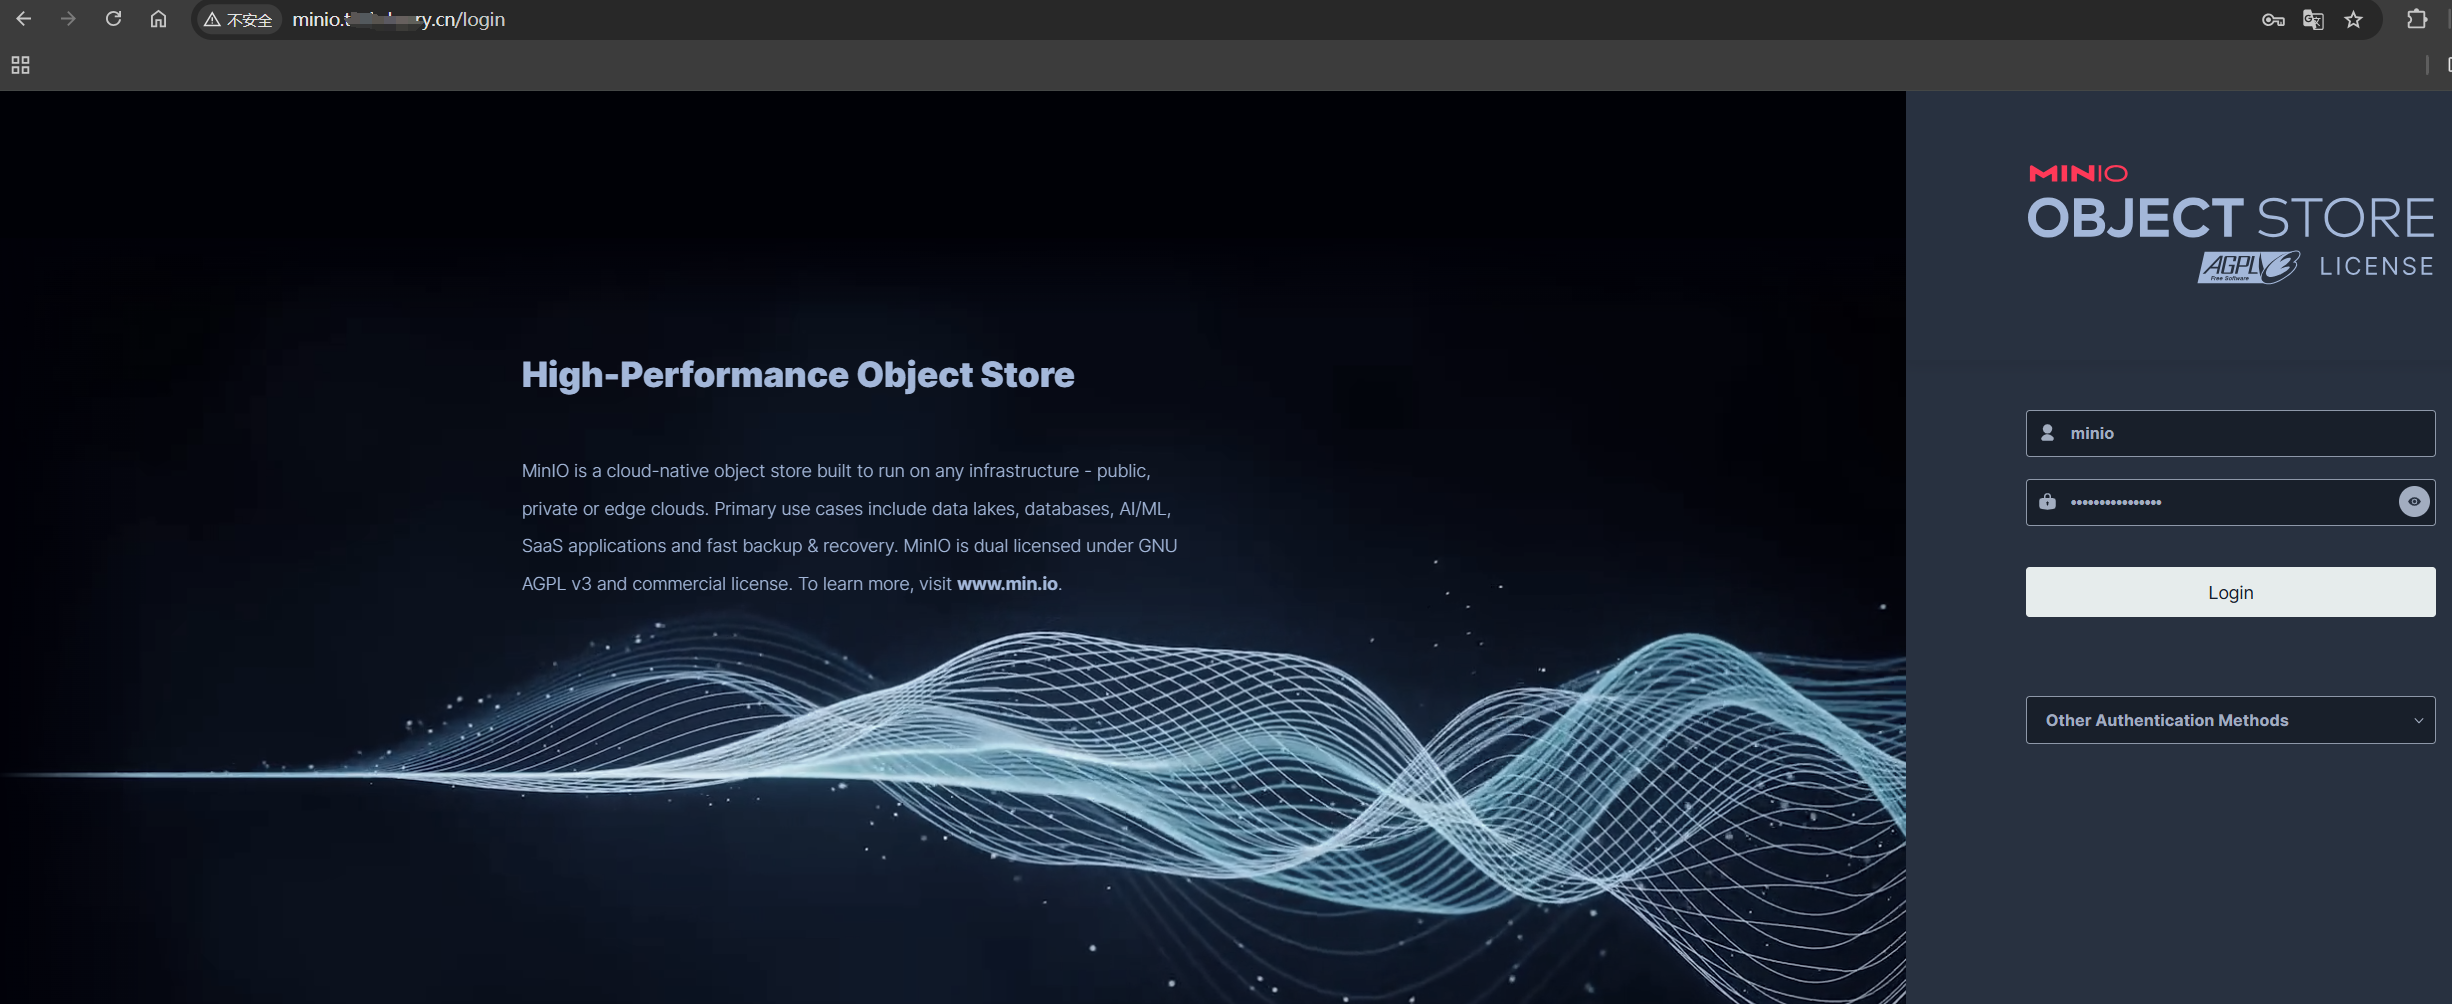Click the lock icon in the password field

2047,501
